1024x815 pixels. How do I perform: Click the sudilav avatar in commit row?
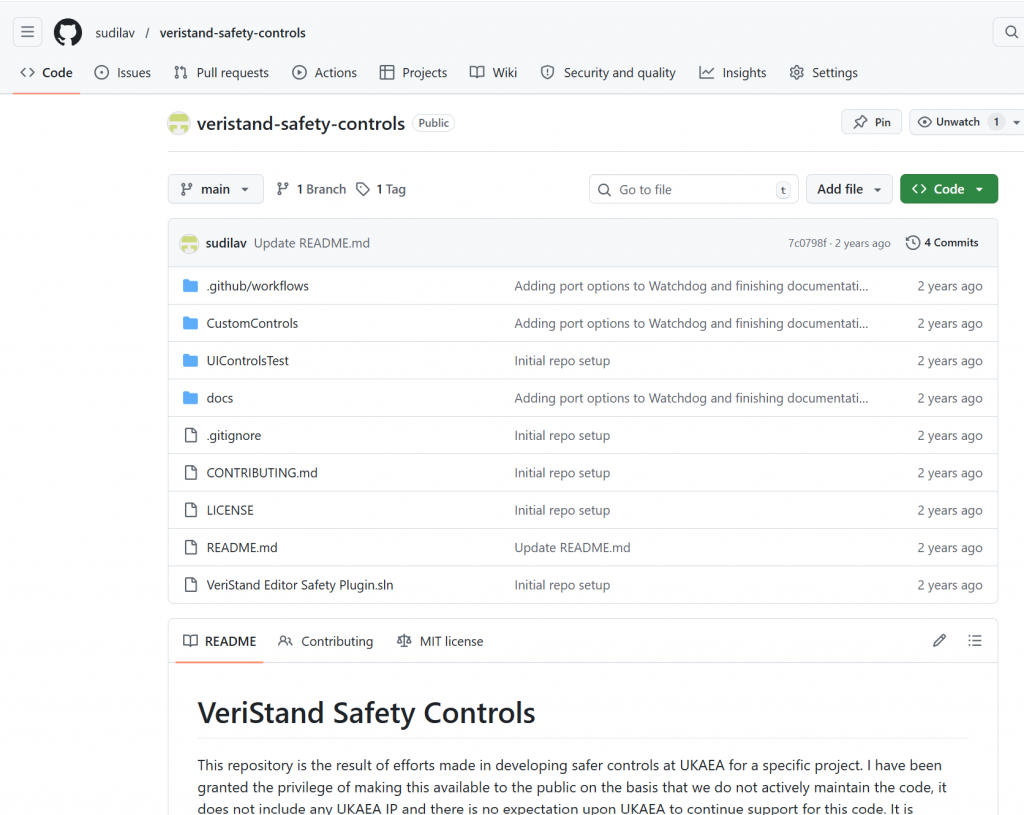(x=189, y=243)
